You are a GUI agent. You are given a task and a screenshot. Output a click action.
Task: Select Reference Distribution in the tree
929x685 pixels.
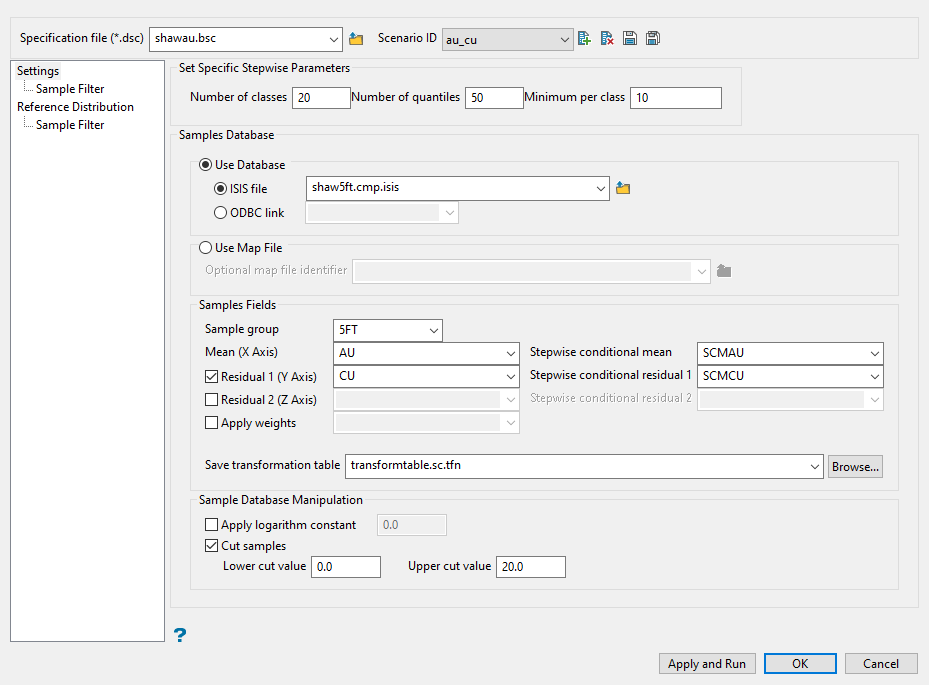[x=75, y=107]
